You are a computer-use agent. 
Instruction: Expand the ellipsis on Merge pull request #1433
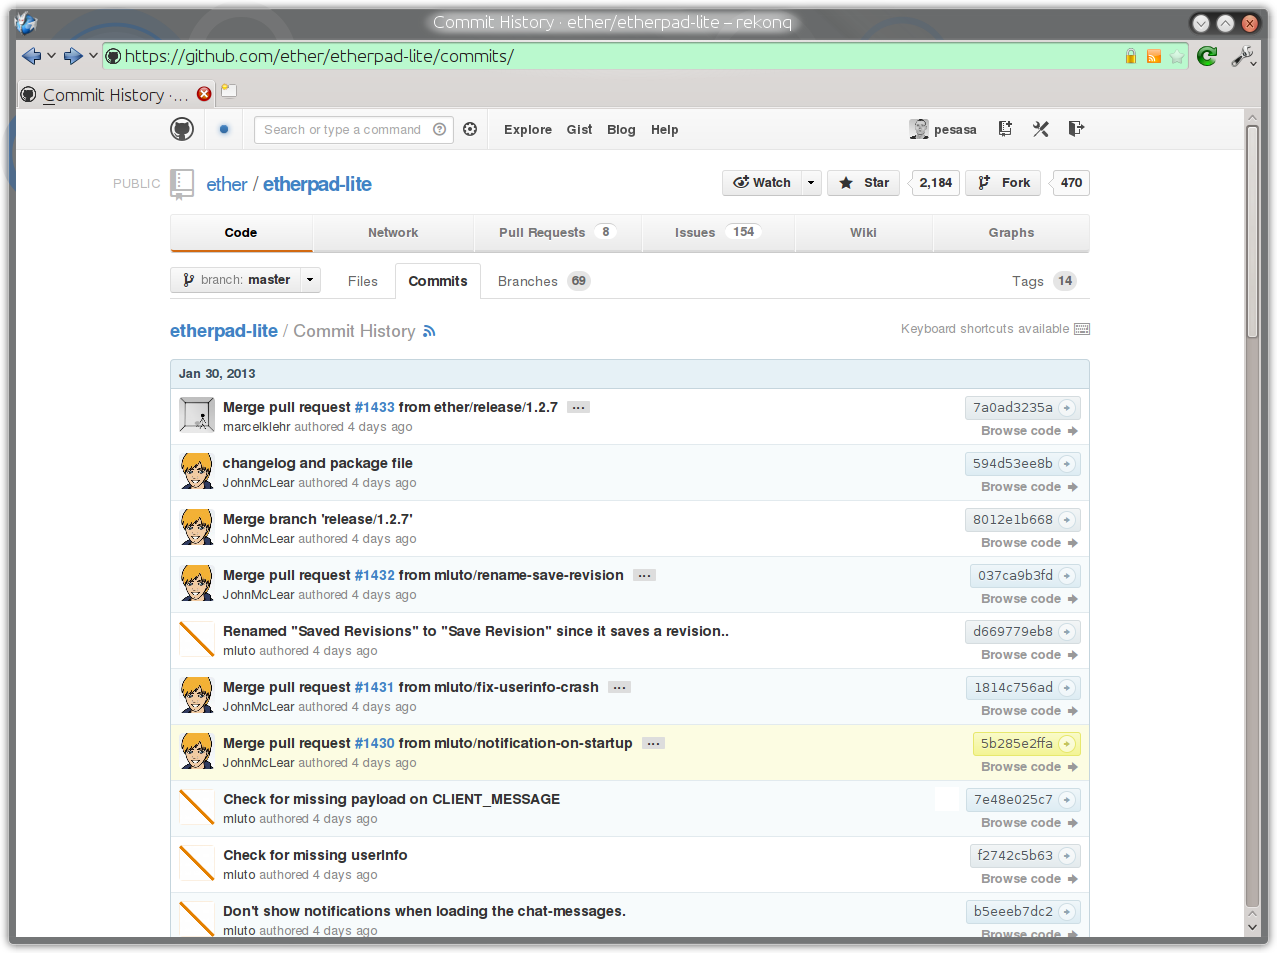pyautogui.click(x=578, y=407)
